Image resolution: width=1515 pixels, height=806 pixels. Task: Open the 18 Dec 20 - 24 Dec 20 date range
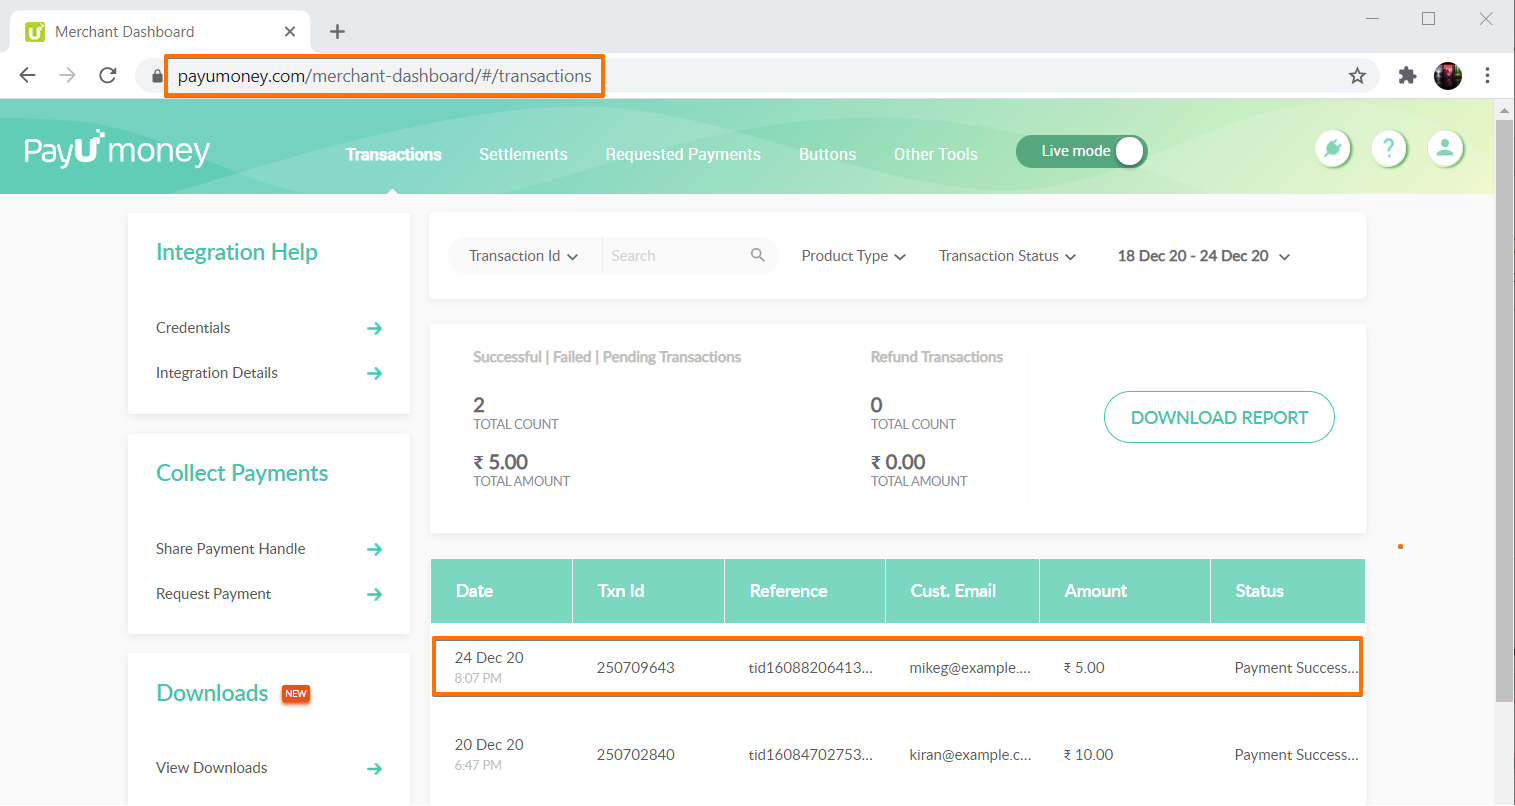point(1204,256)
